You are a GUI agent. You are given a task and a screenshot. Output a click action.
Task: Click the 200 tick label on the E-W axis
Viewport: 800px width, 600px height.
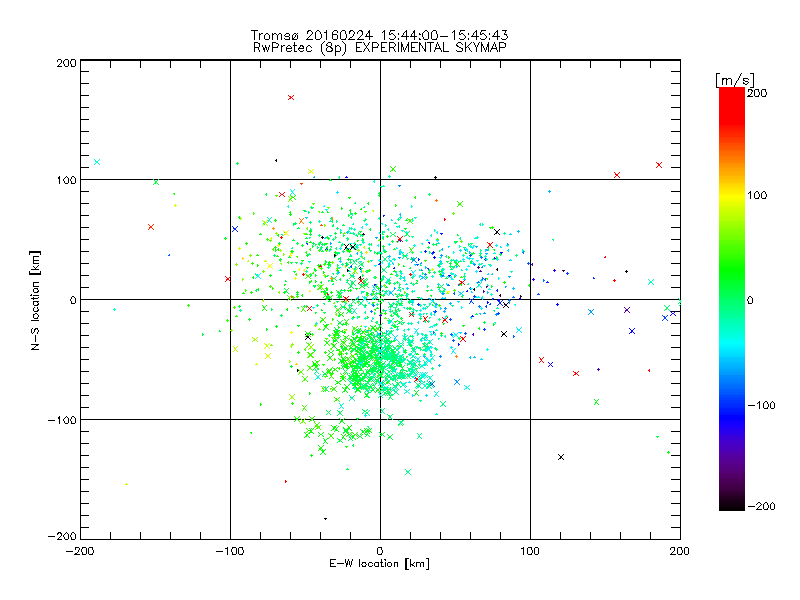click(680, 551)
